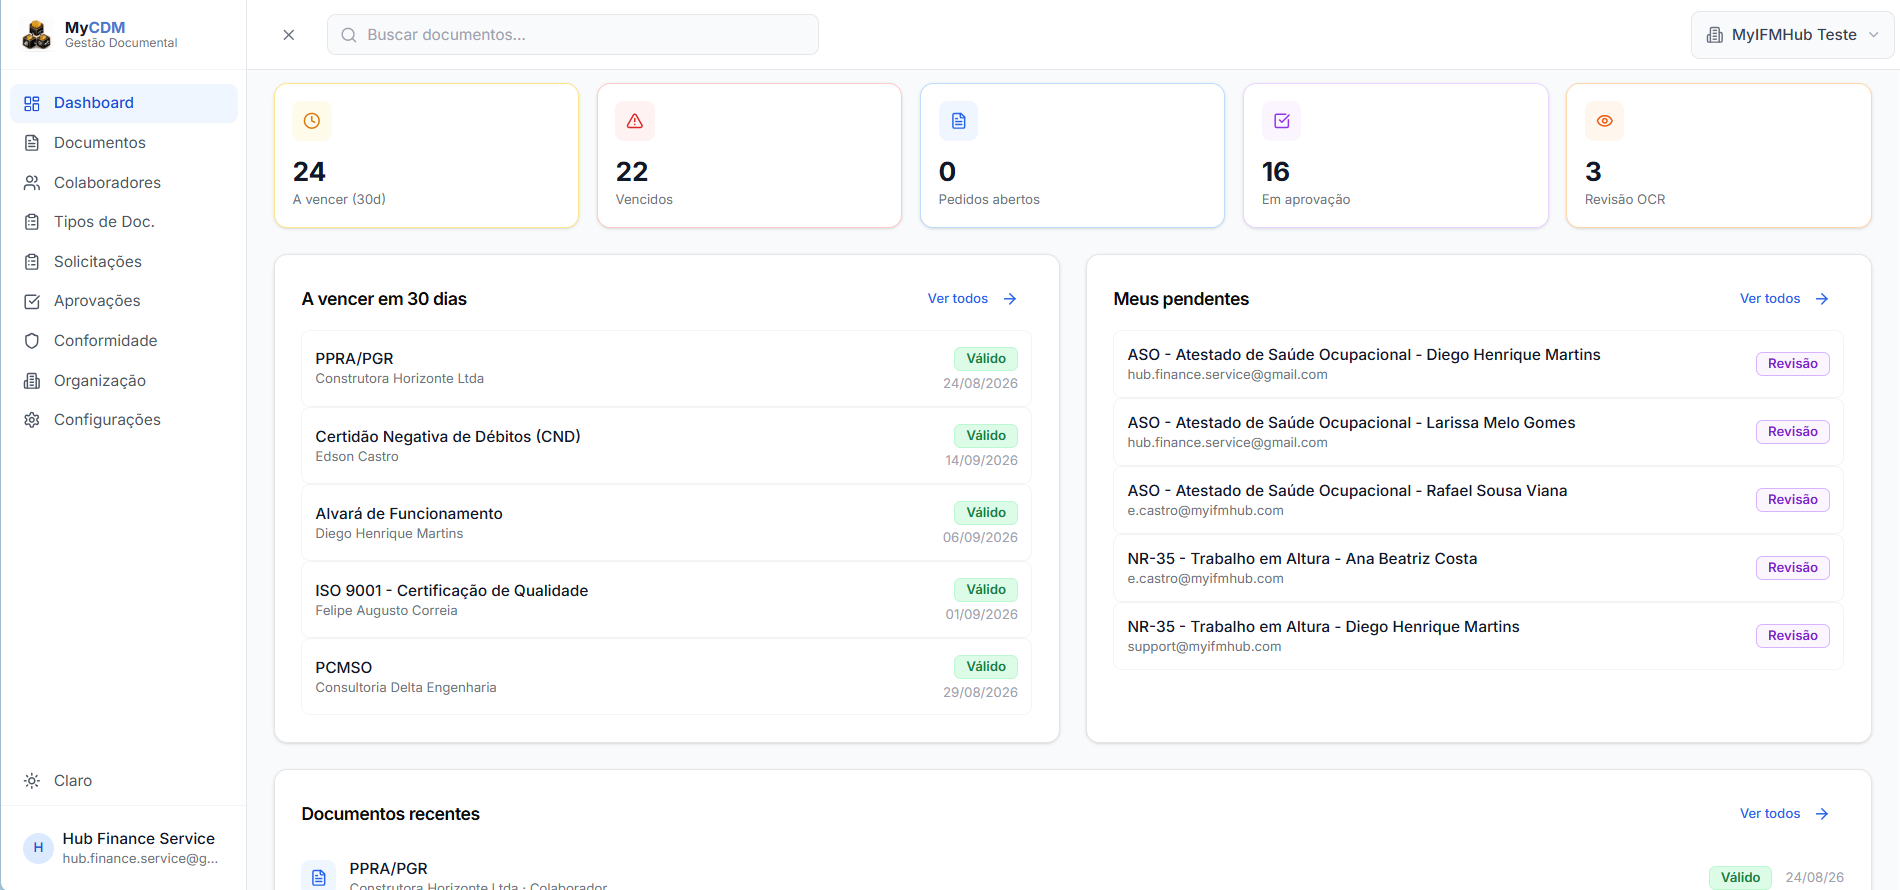1900x890 pixels.
Task: Open Configurações settings page
Action: pyautogui.click(x=124, y=420)
